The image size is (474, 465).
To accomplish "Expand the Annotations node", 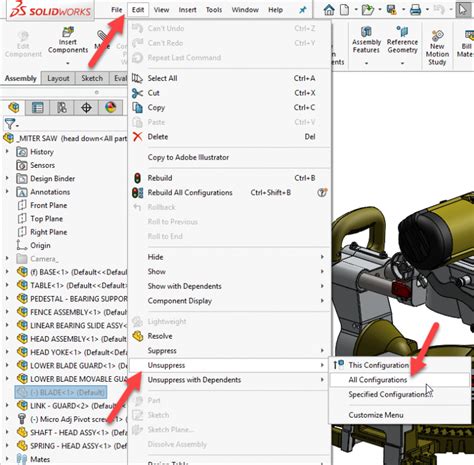I will [7, 192].
